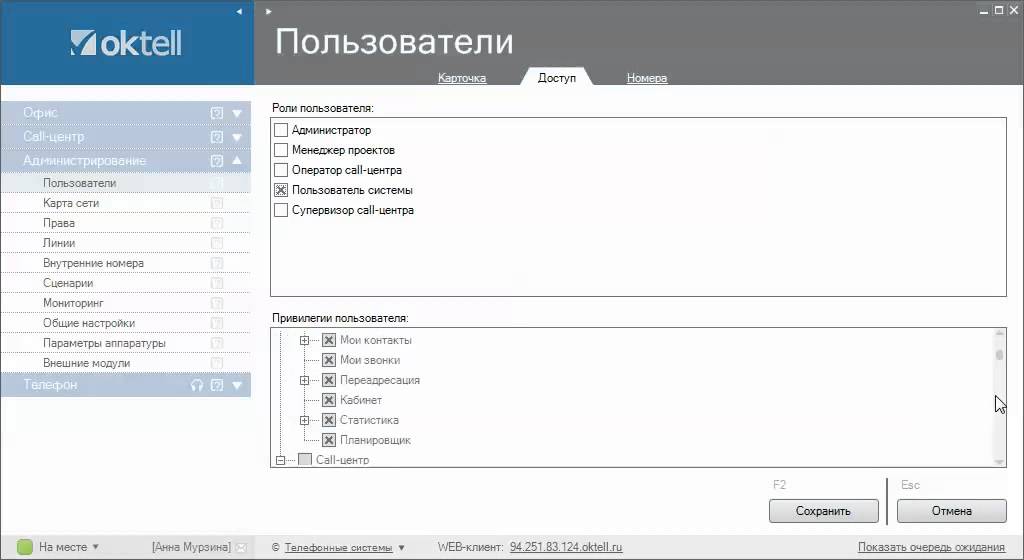Viewport: 1024px width, 560px height.
Task: Open help icon beside Телефон section
Action: tap(217, 385)
